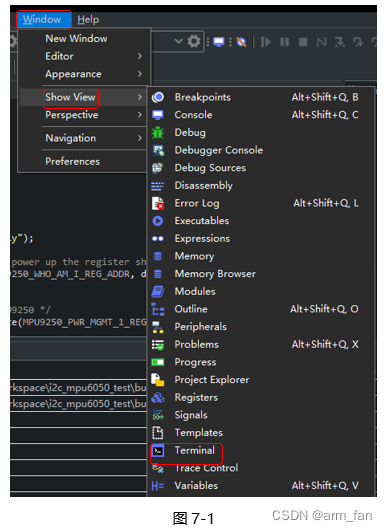Click the Variables icon
Viewport: 387px width, 531px height.
[158, 486]
